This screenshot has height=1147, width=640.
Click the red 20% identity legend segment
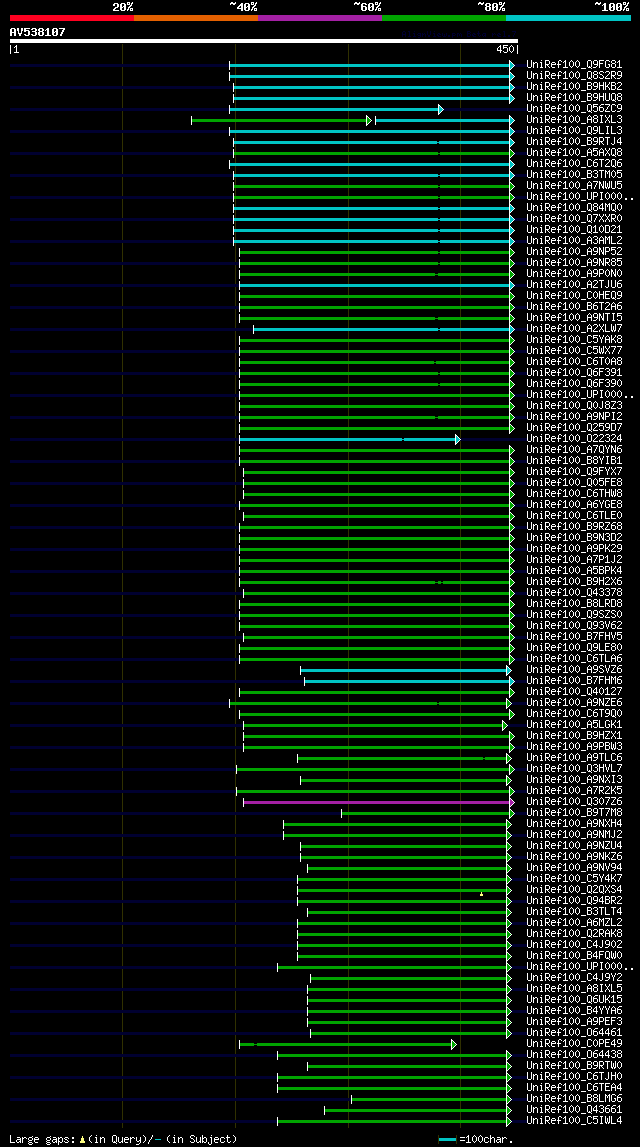pyautogui.click(x=72, y=18)
